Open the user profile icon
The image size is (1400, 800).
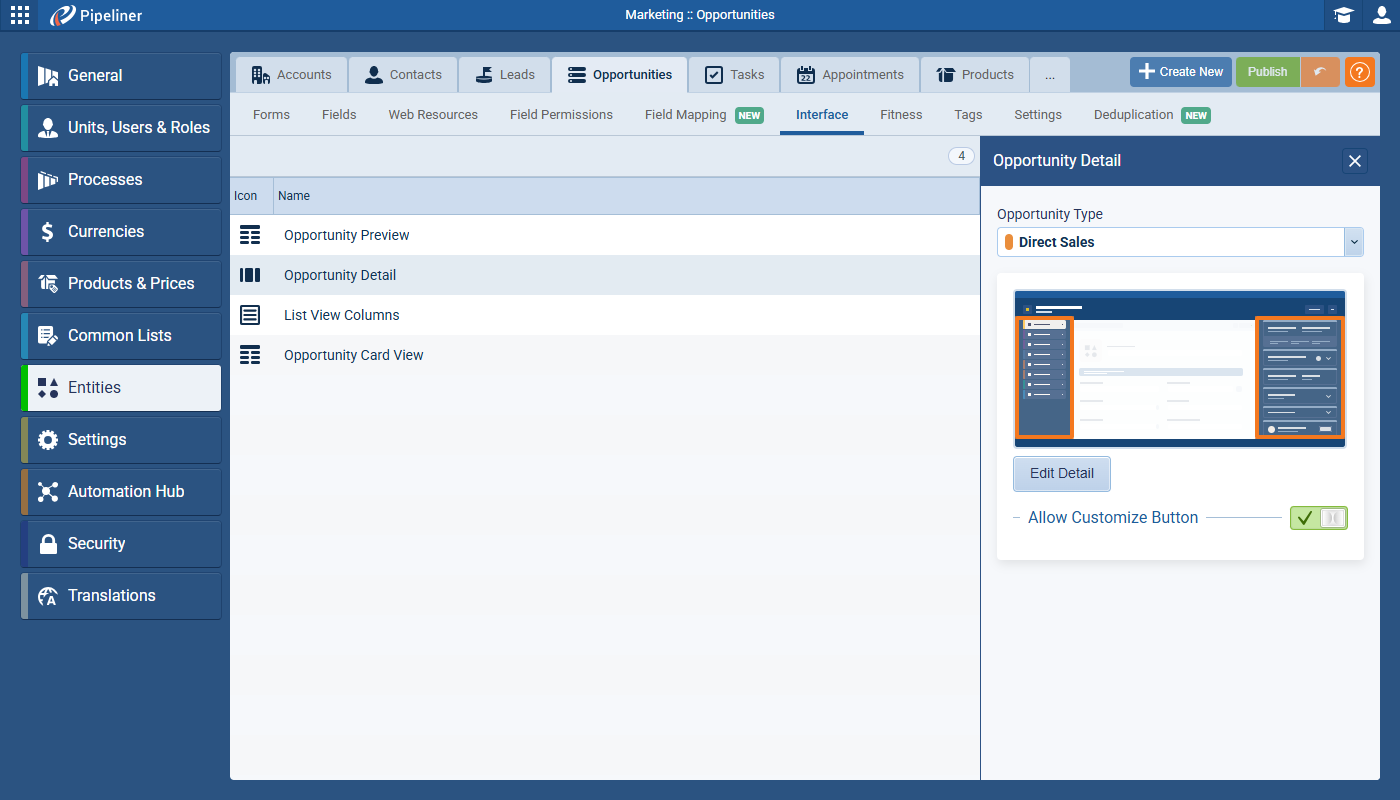click(1381, 15)
